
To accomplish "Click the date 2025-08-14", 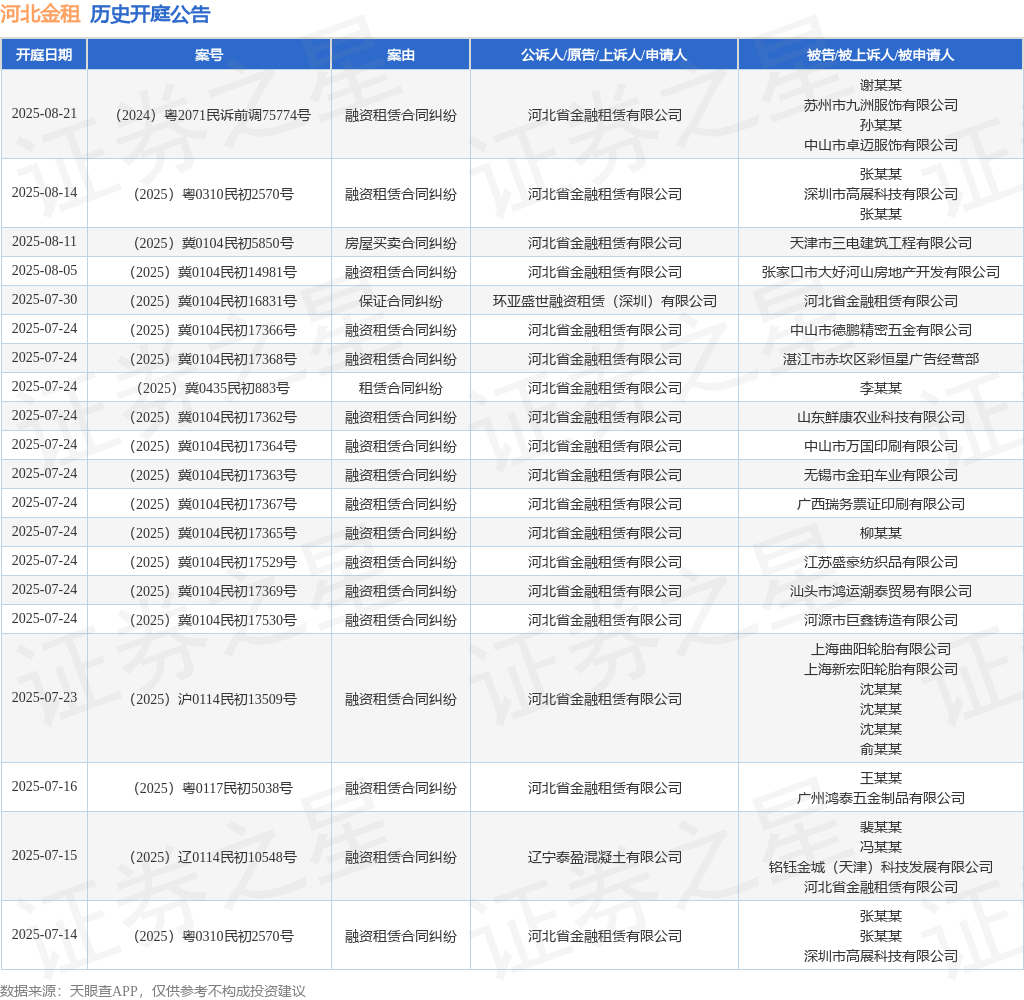I will (x=44, y=193).
